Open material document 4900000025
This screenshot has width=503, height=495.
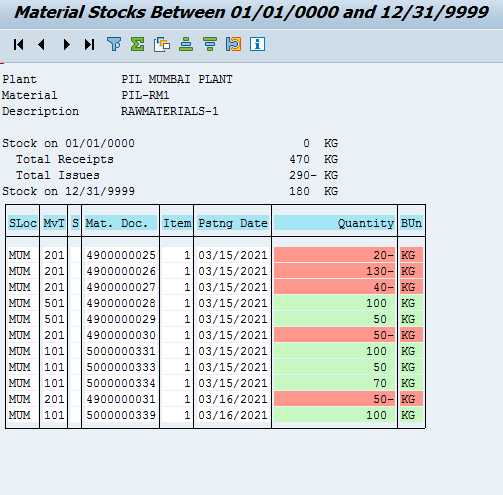(x=121, y=255)
